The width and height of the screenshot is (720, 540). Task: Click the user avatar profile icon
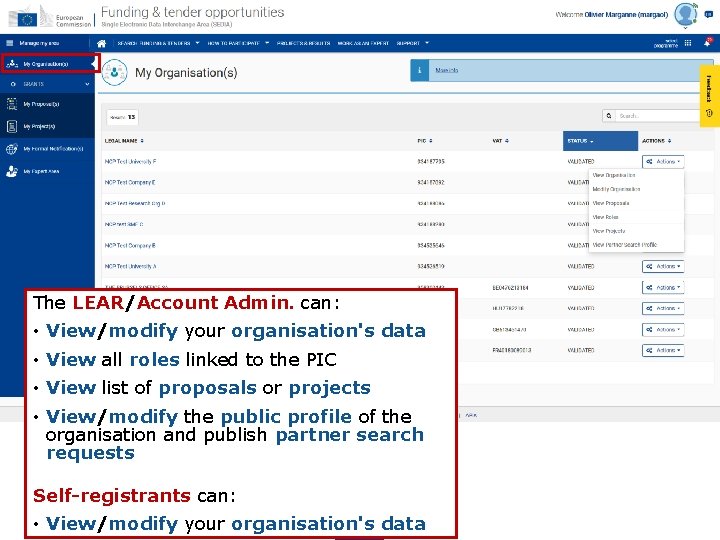point(685,14)
